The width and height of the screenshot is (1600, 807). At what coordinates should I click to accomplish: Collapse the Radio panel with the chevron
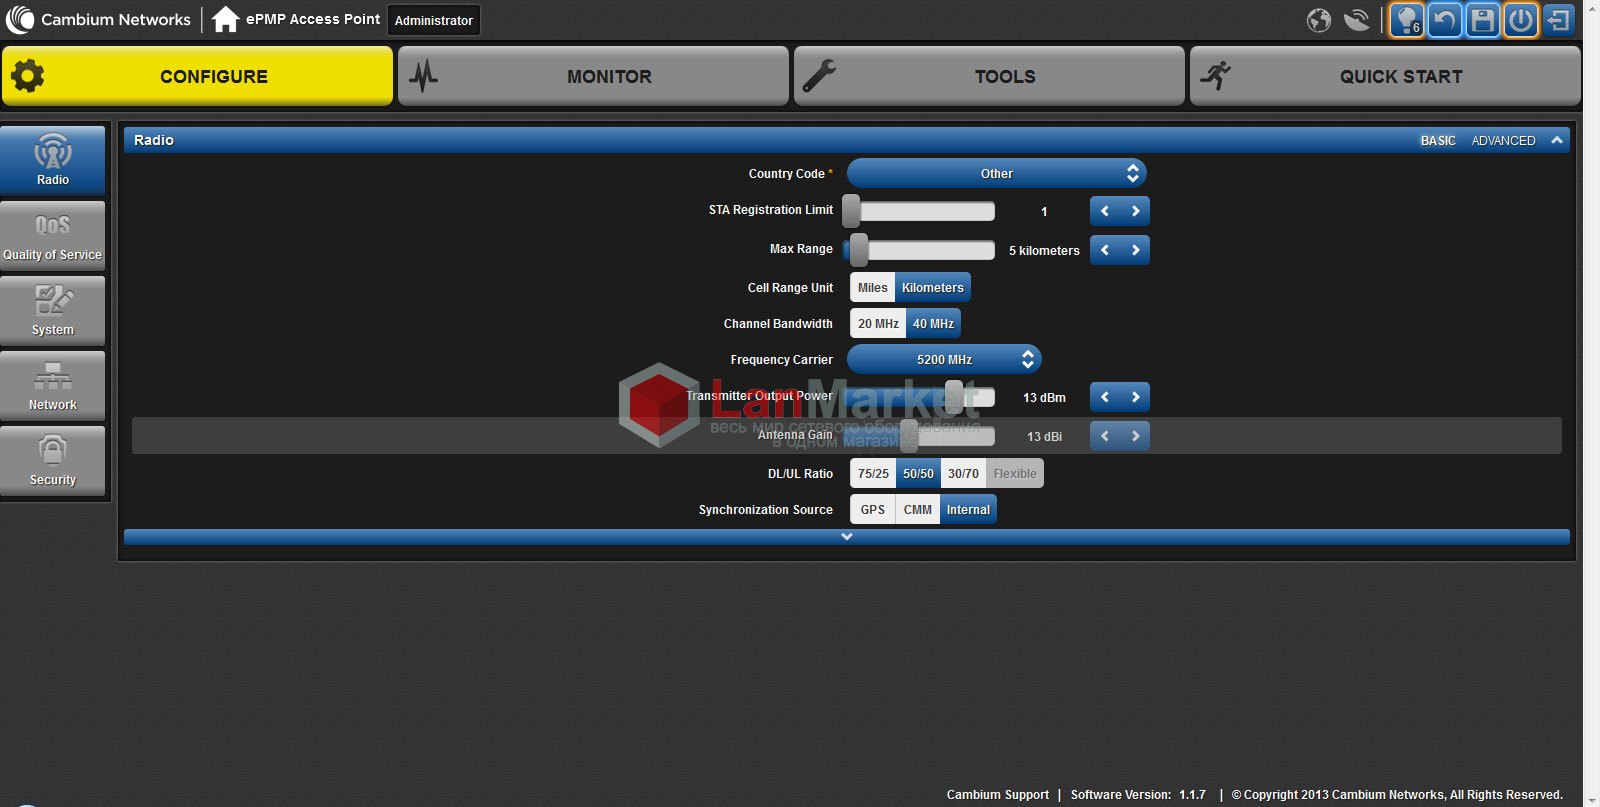[1557, 141]
